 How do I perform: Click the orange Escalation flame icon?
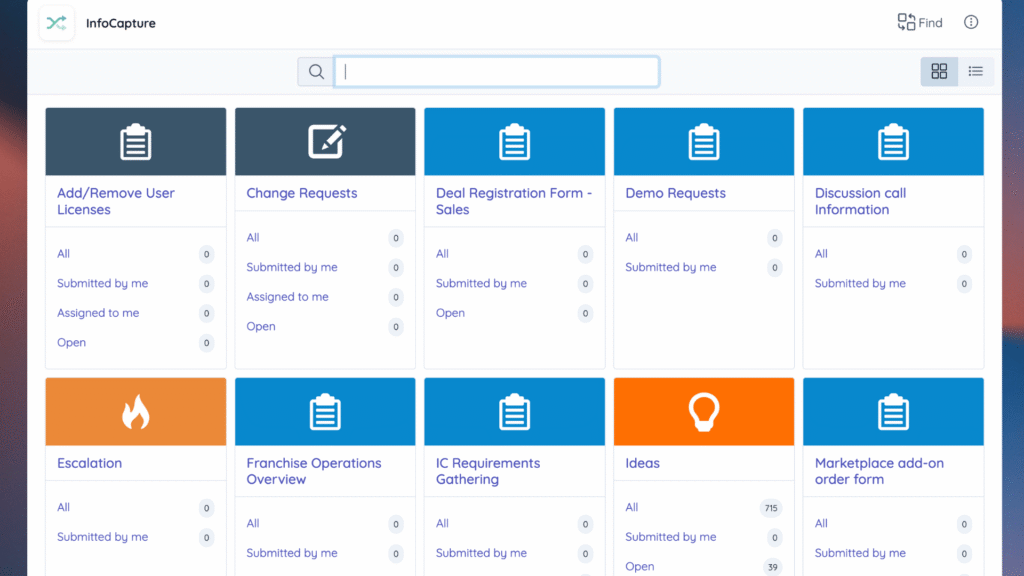pyautogui.click(x=135, y=411)
